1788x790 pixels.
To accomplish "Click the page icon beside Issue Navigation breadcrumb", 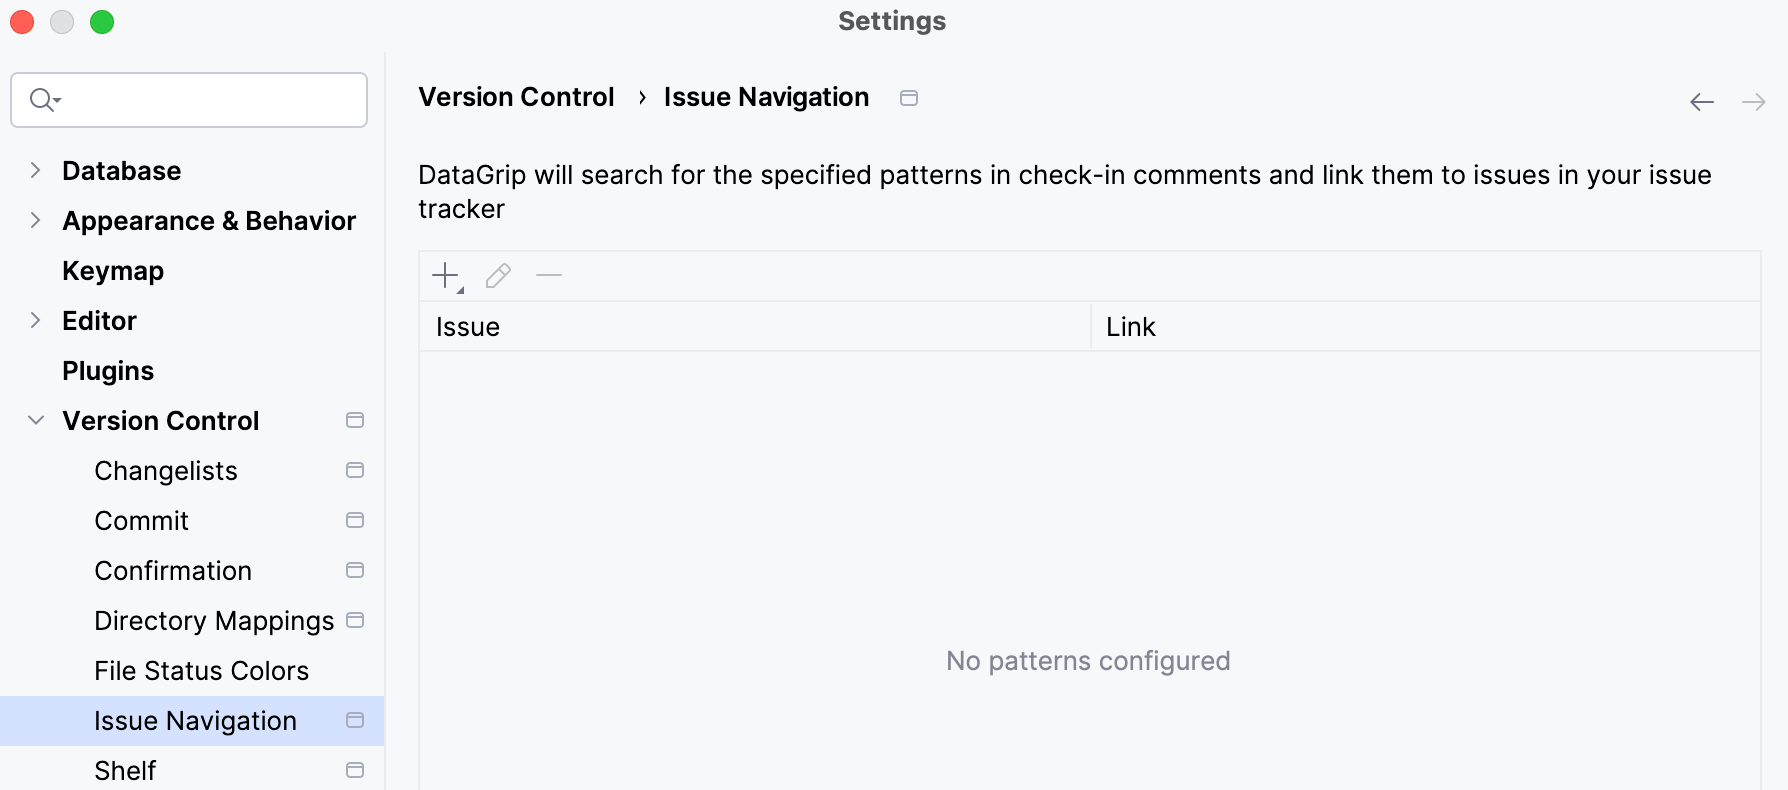I will tap(909, 97).
